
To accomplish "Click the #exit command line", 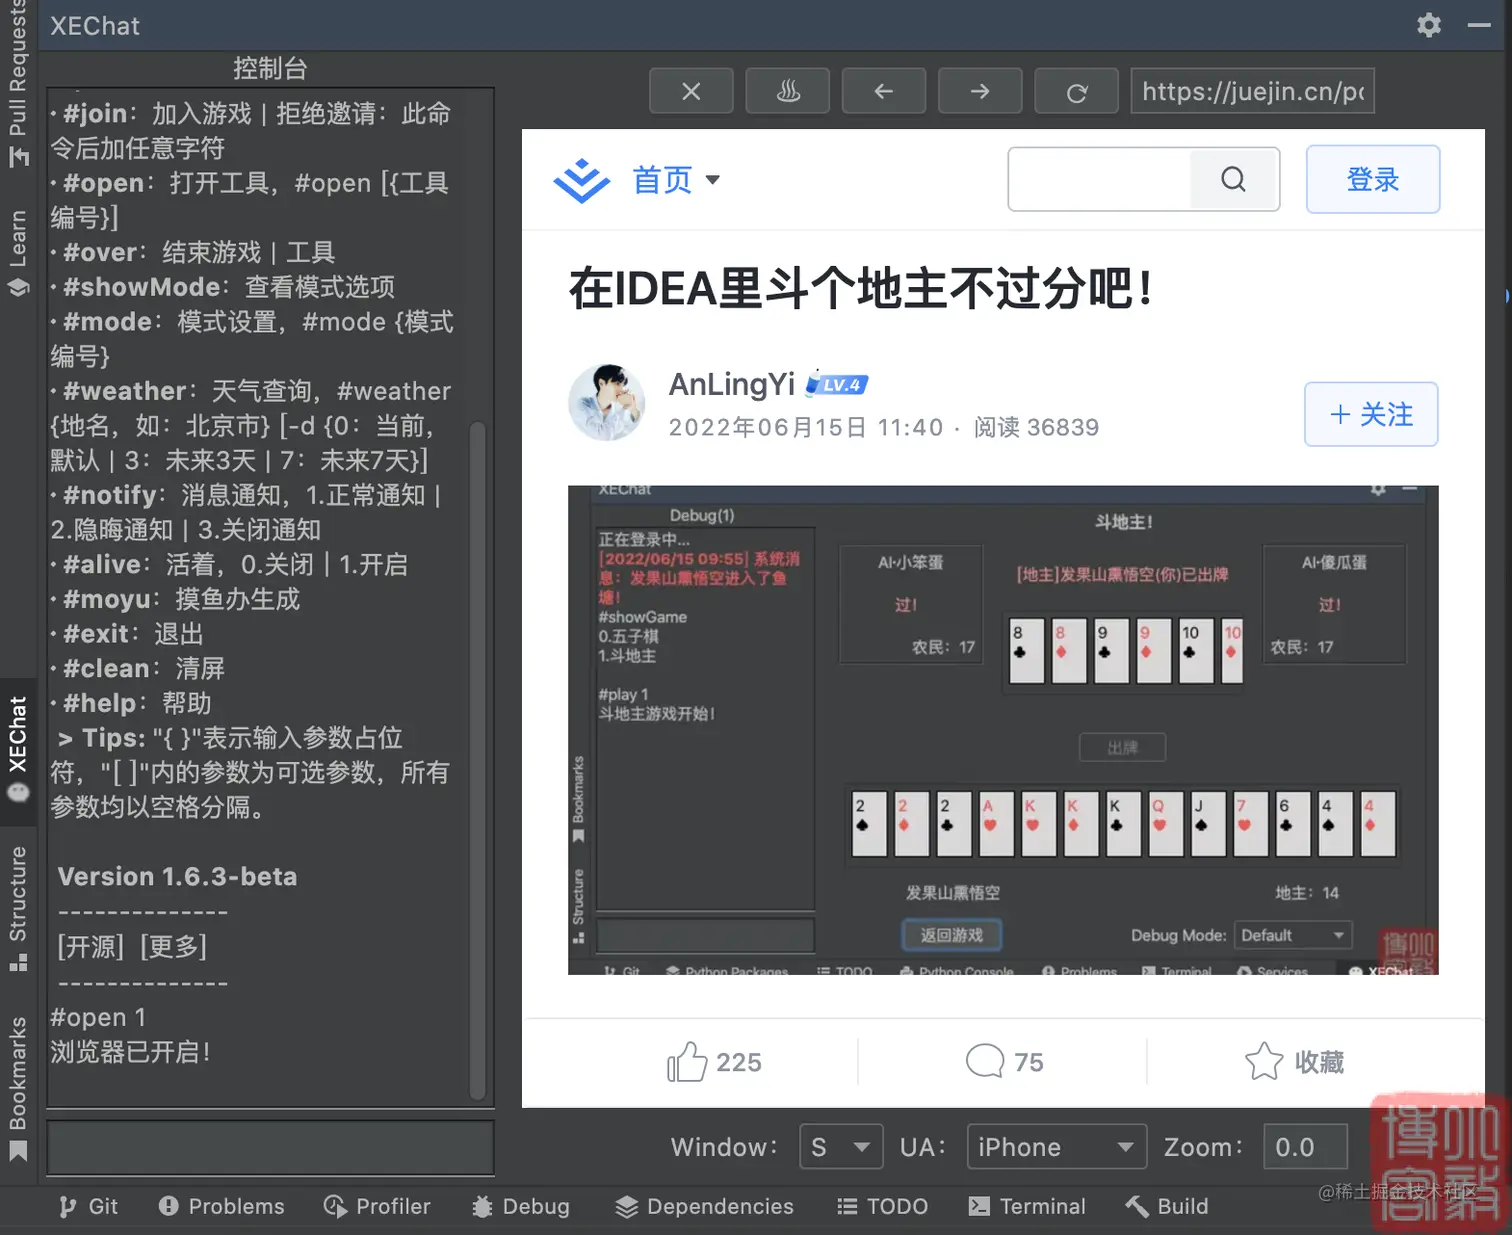I will click(x=128, y=634).
